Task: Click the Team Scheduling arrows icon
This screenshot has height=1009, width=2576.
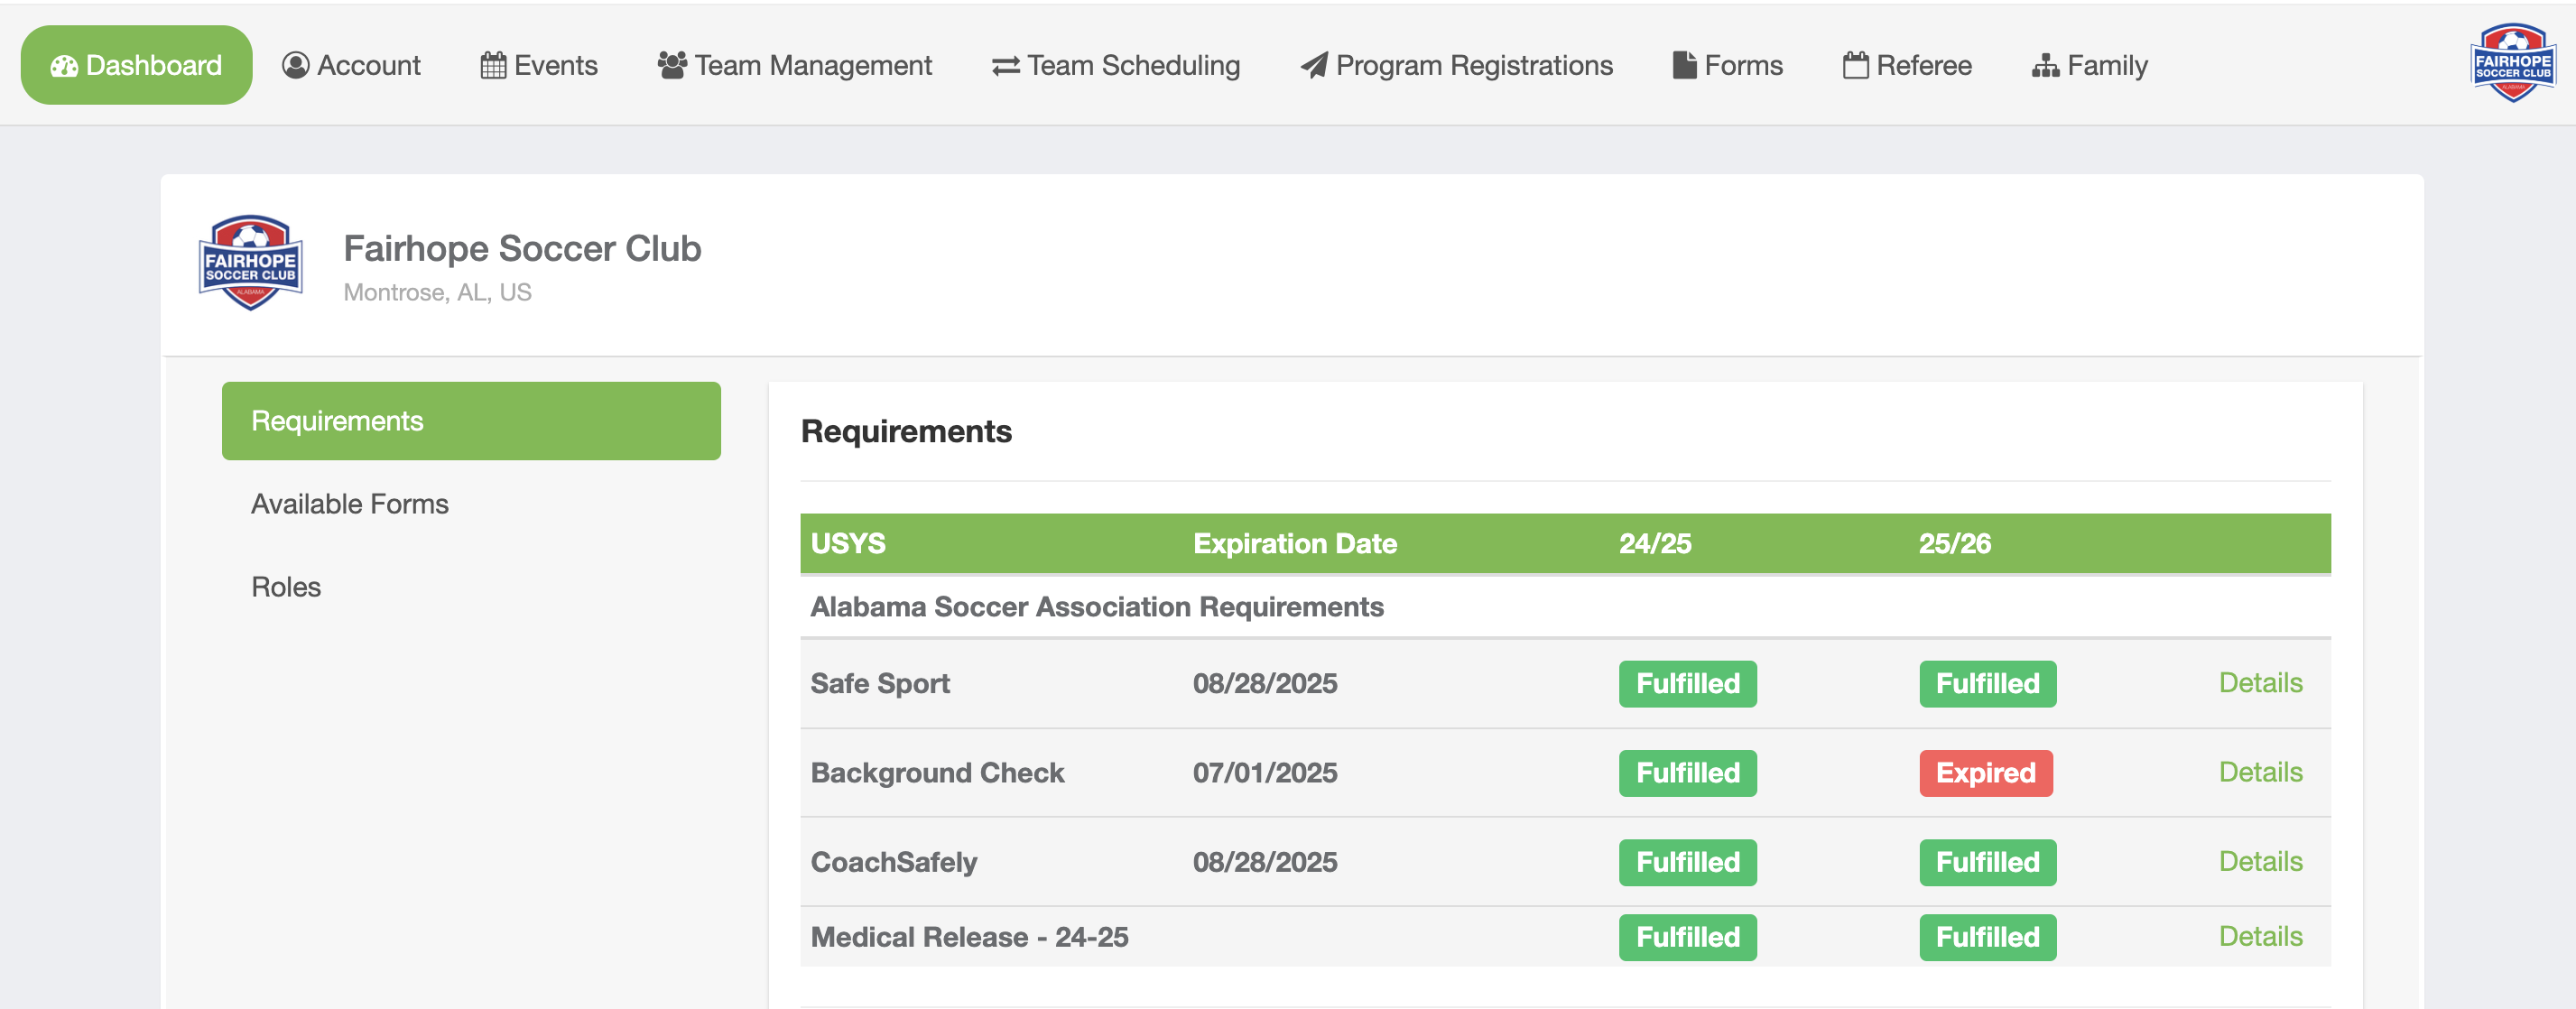Action: click(x=1005, y=66)
